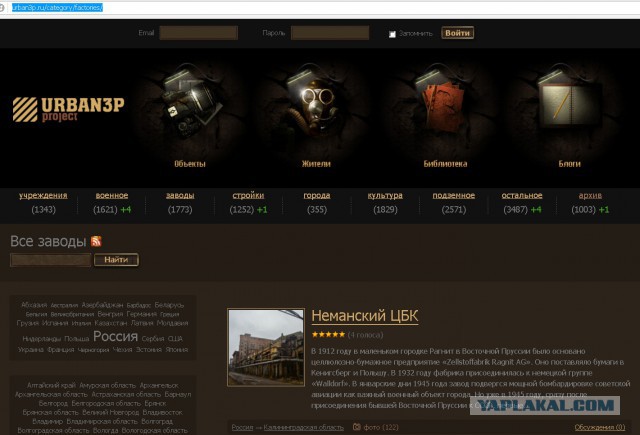The width and height of the screenshot is (640, 435).
Task: Open the Неманский ЦБК article title
Action: 365,316
